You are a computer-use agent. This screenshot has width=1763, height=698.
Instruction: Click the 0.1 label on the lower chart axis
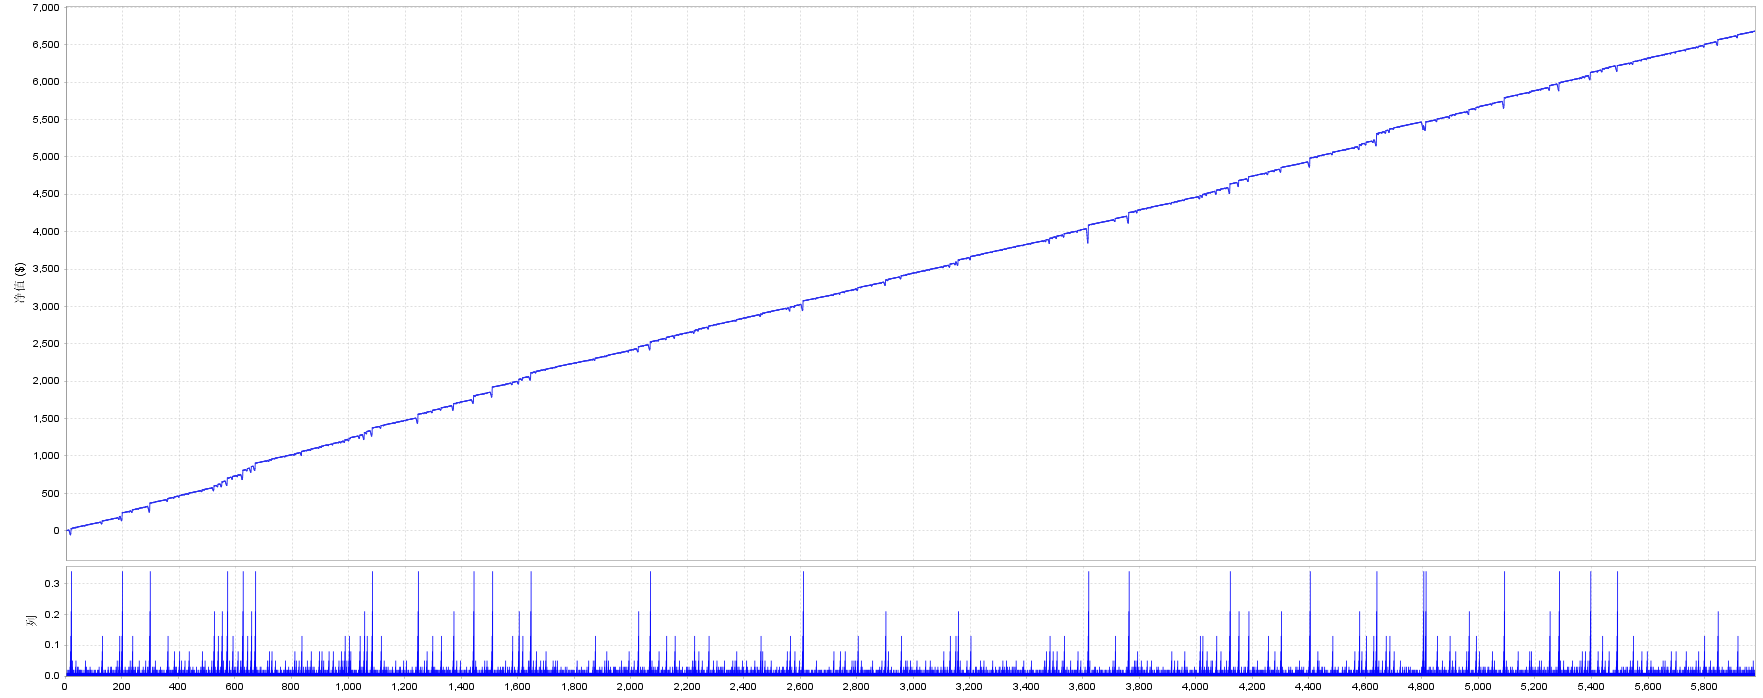[x=52, y=645]
